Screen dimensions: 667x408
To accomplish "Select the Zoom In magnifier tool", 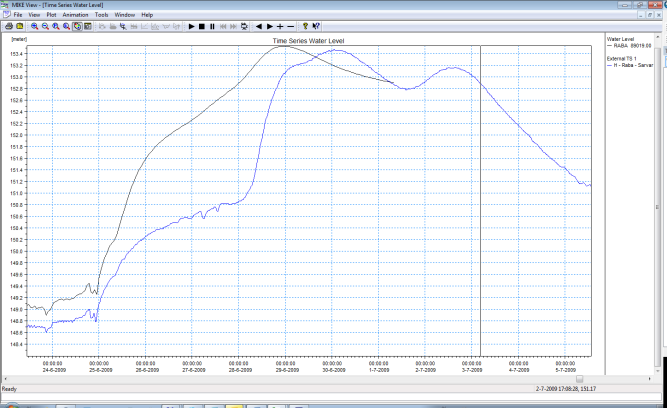I will (34, 26).
